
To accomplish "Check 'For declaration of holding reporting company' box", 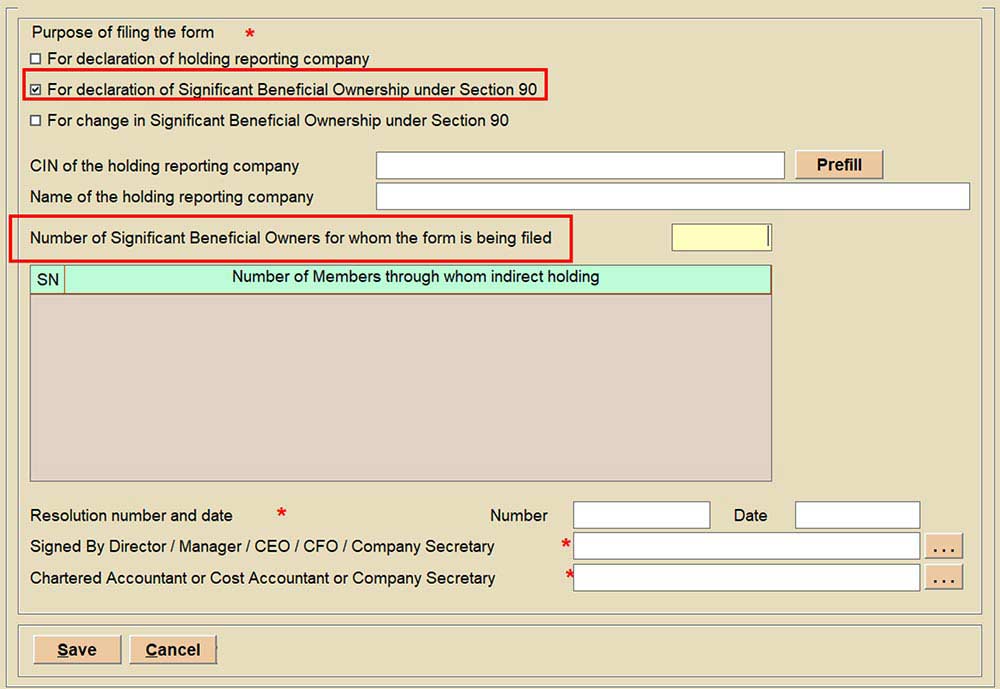I will [36, 60].
